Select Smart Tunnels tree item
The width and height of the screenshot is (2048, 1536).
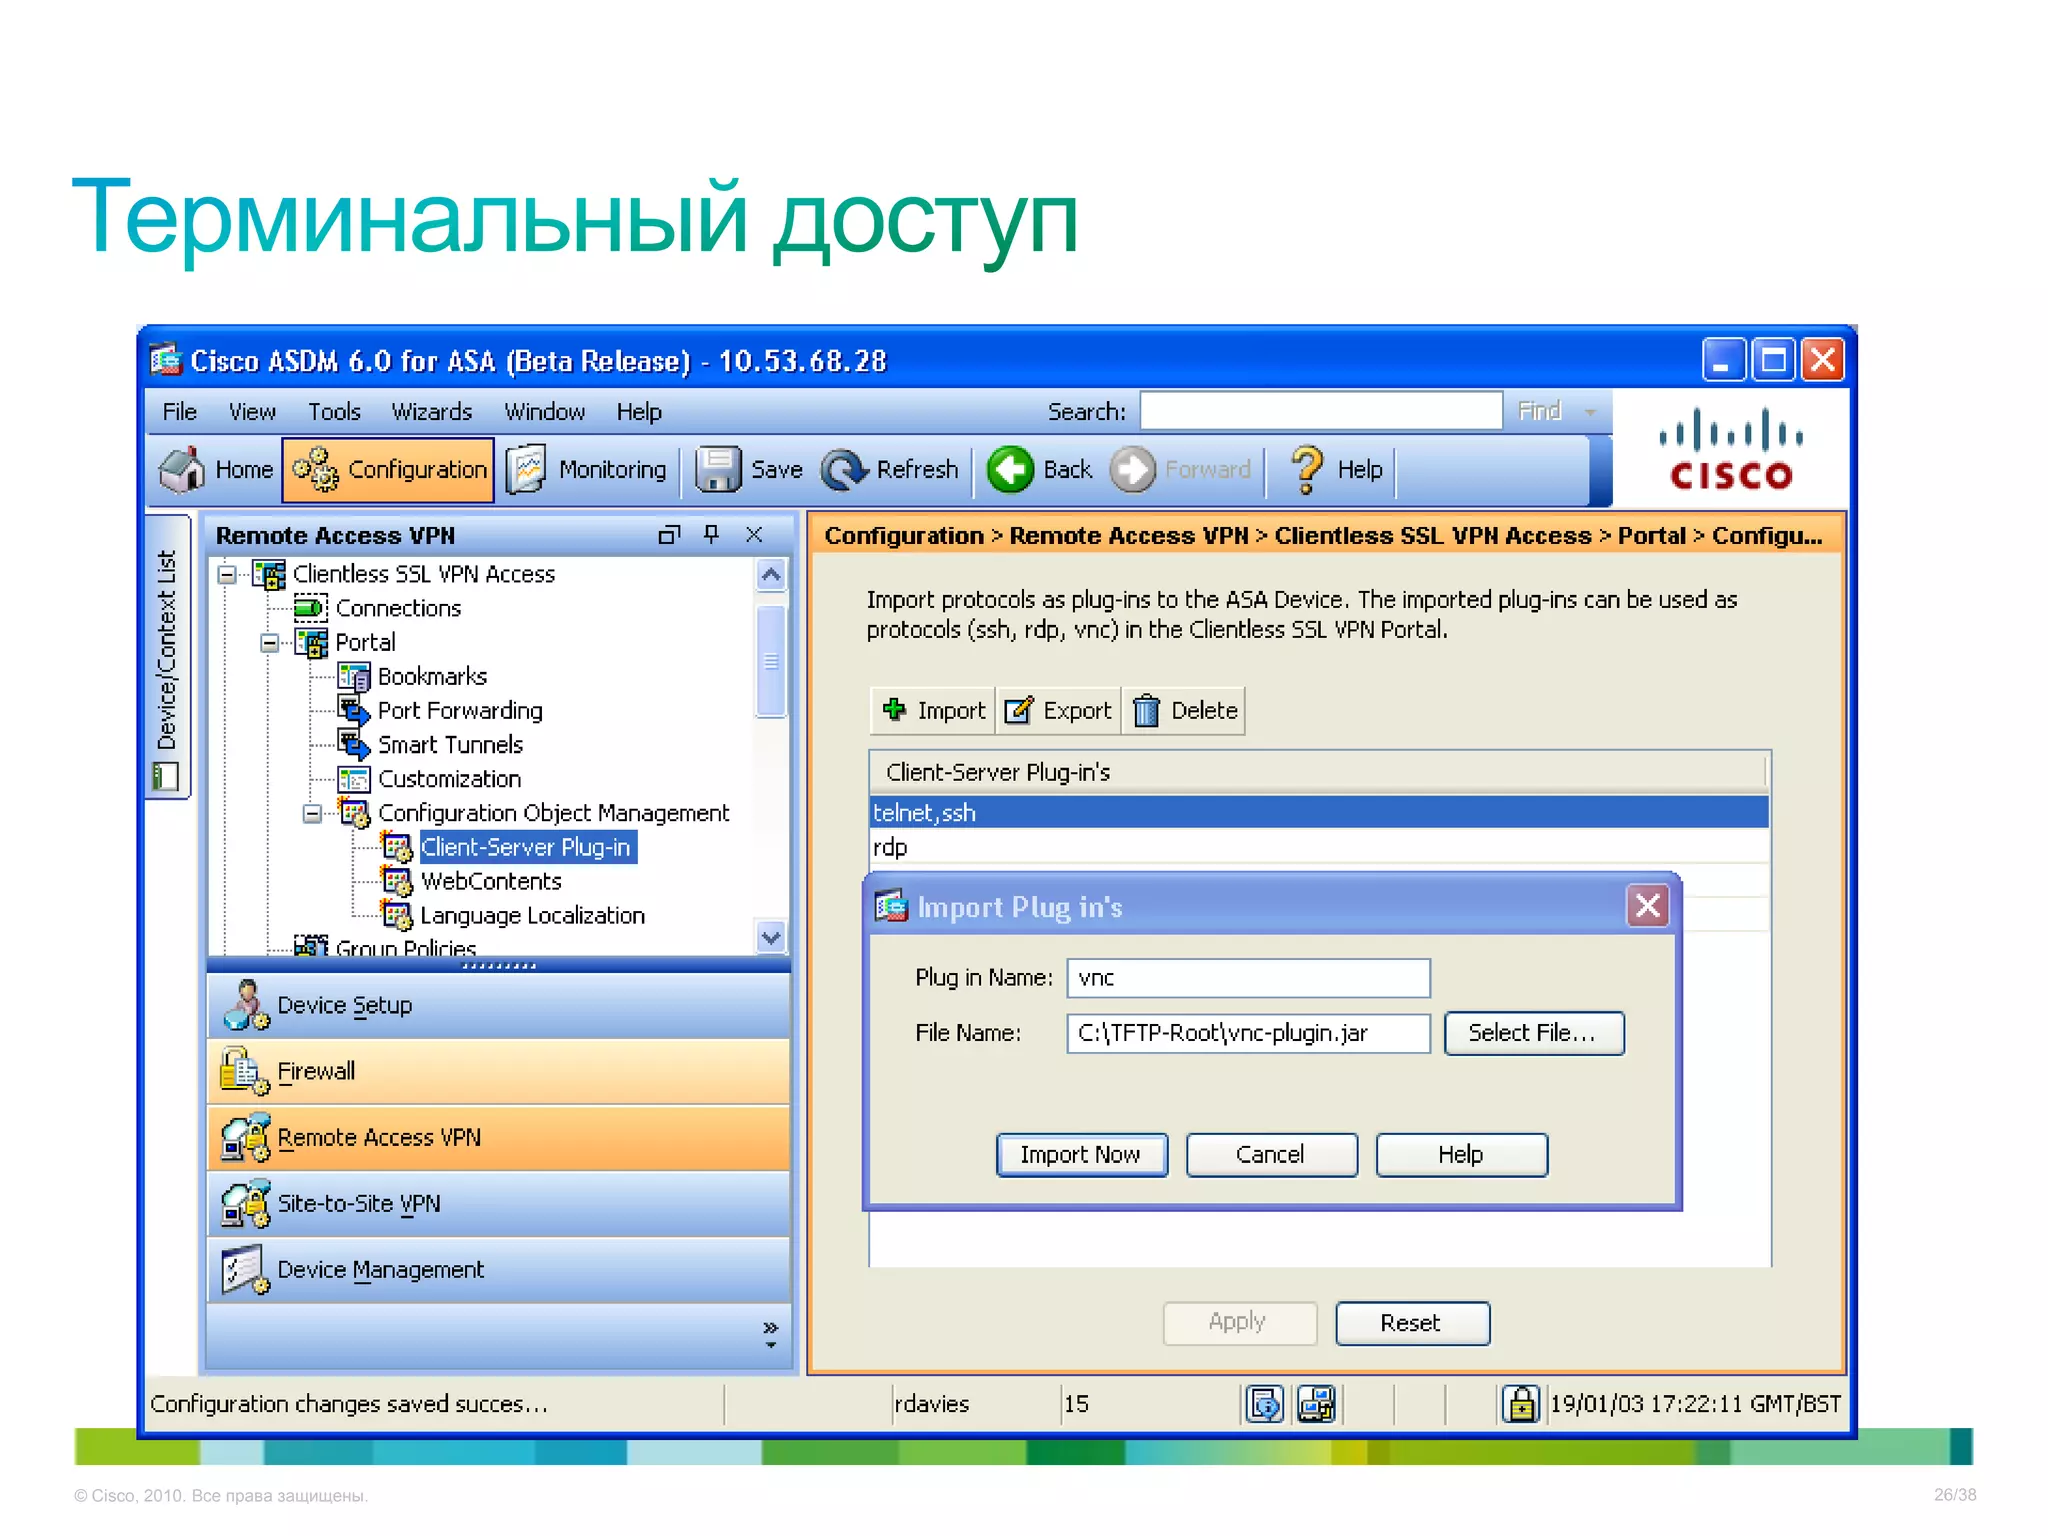450,745
